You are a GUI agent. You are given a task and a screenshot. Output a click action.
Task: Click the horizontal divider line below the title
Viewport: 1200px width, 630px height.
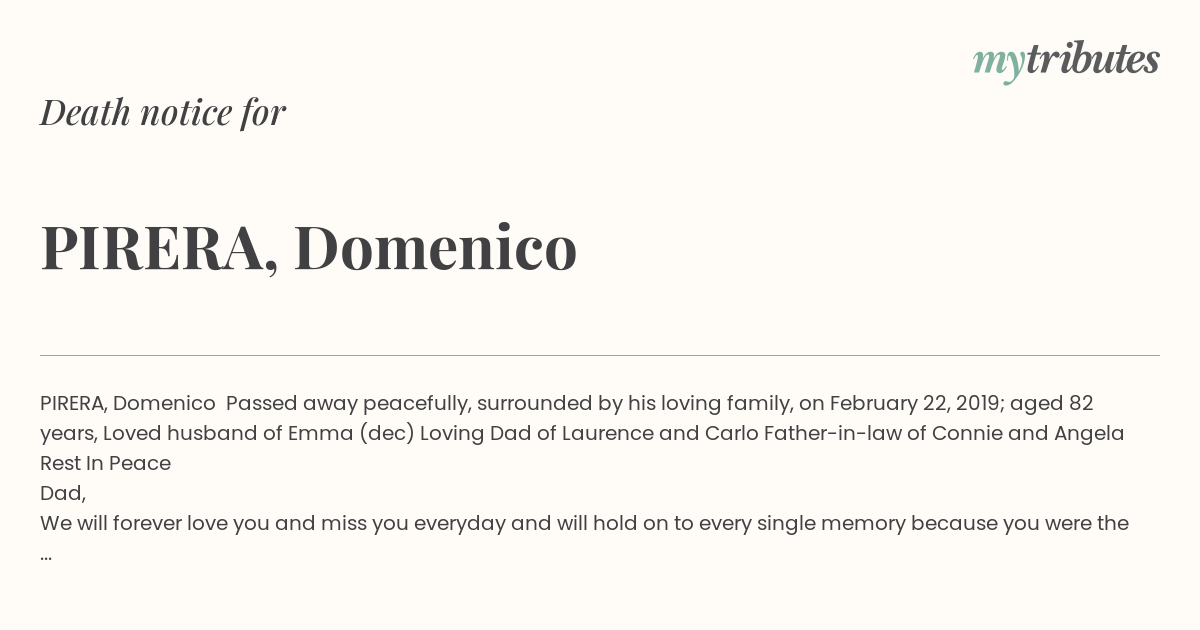coord(600,355)
